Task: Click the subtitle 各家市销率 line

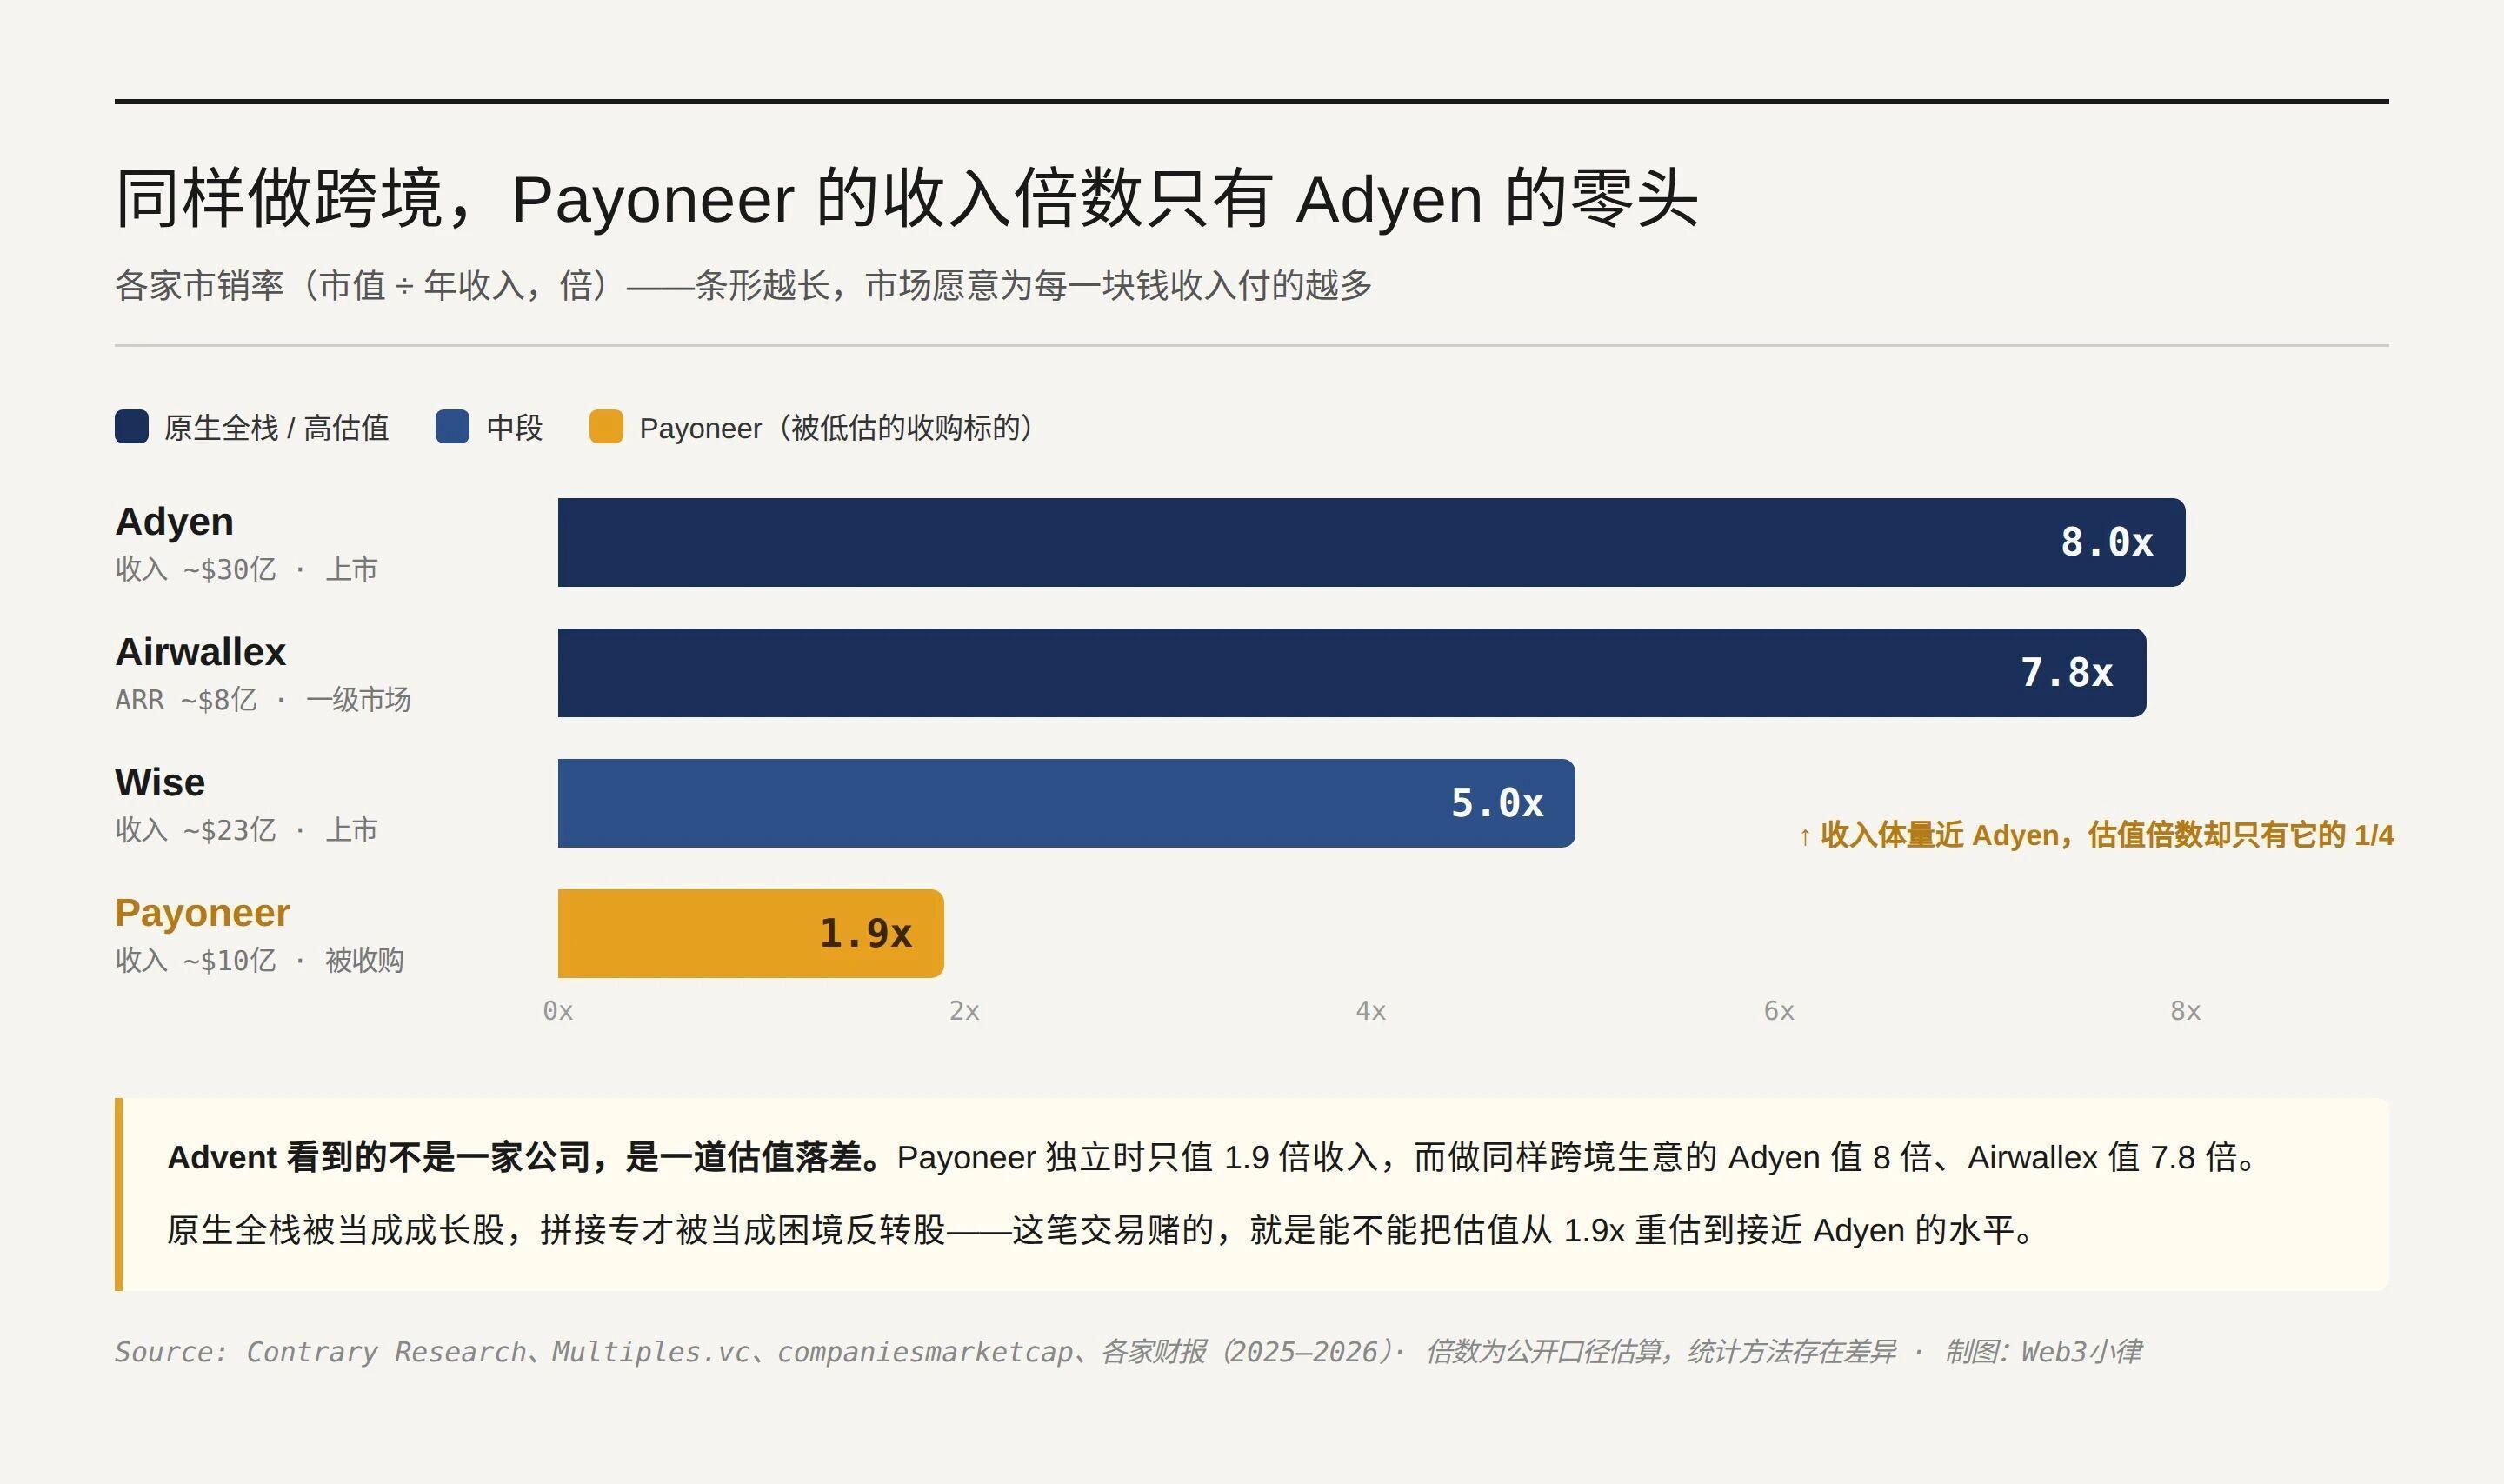Action: (x=743, y=285)
